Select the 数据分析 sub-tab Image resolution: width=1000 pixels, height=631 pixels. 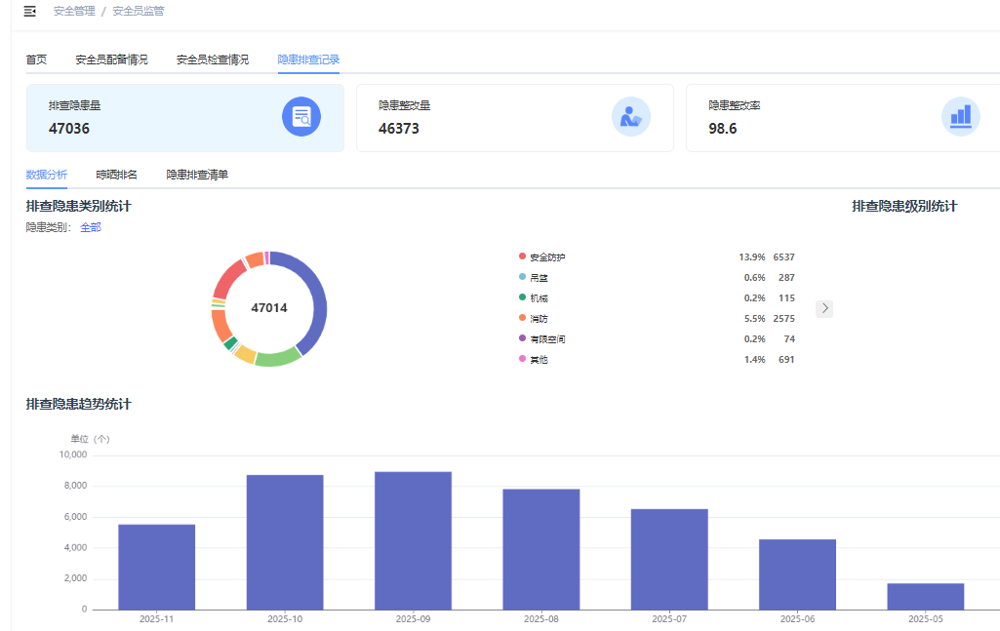pos(47,175)
